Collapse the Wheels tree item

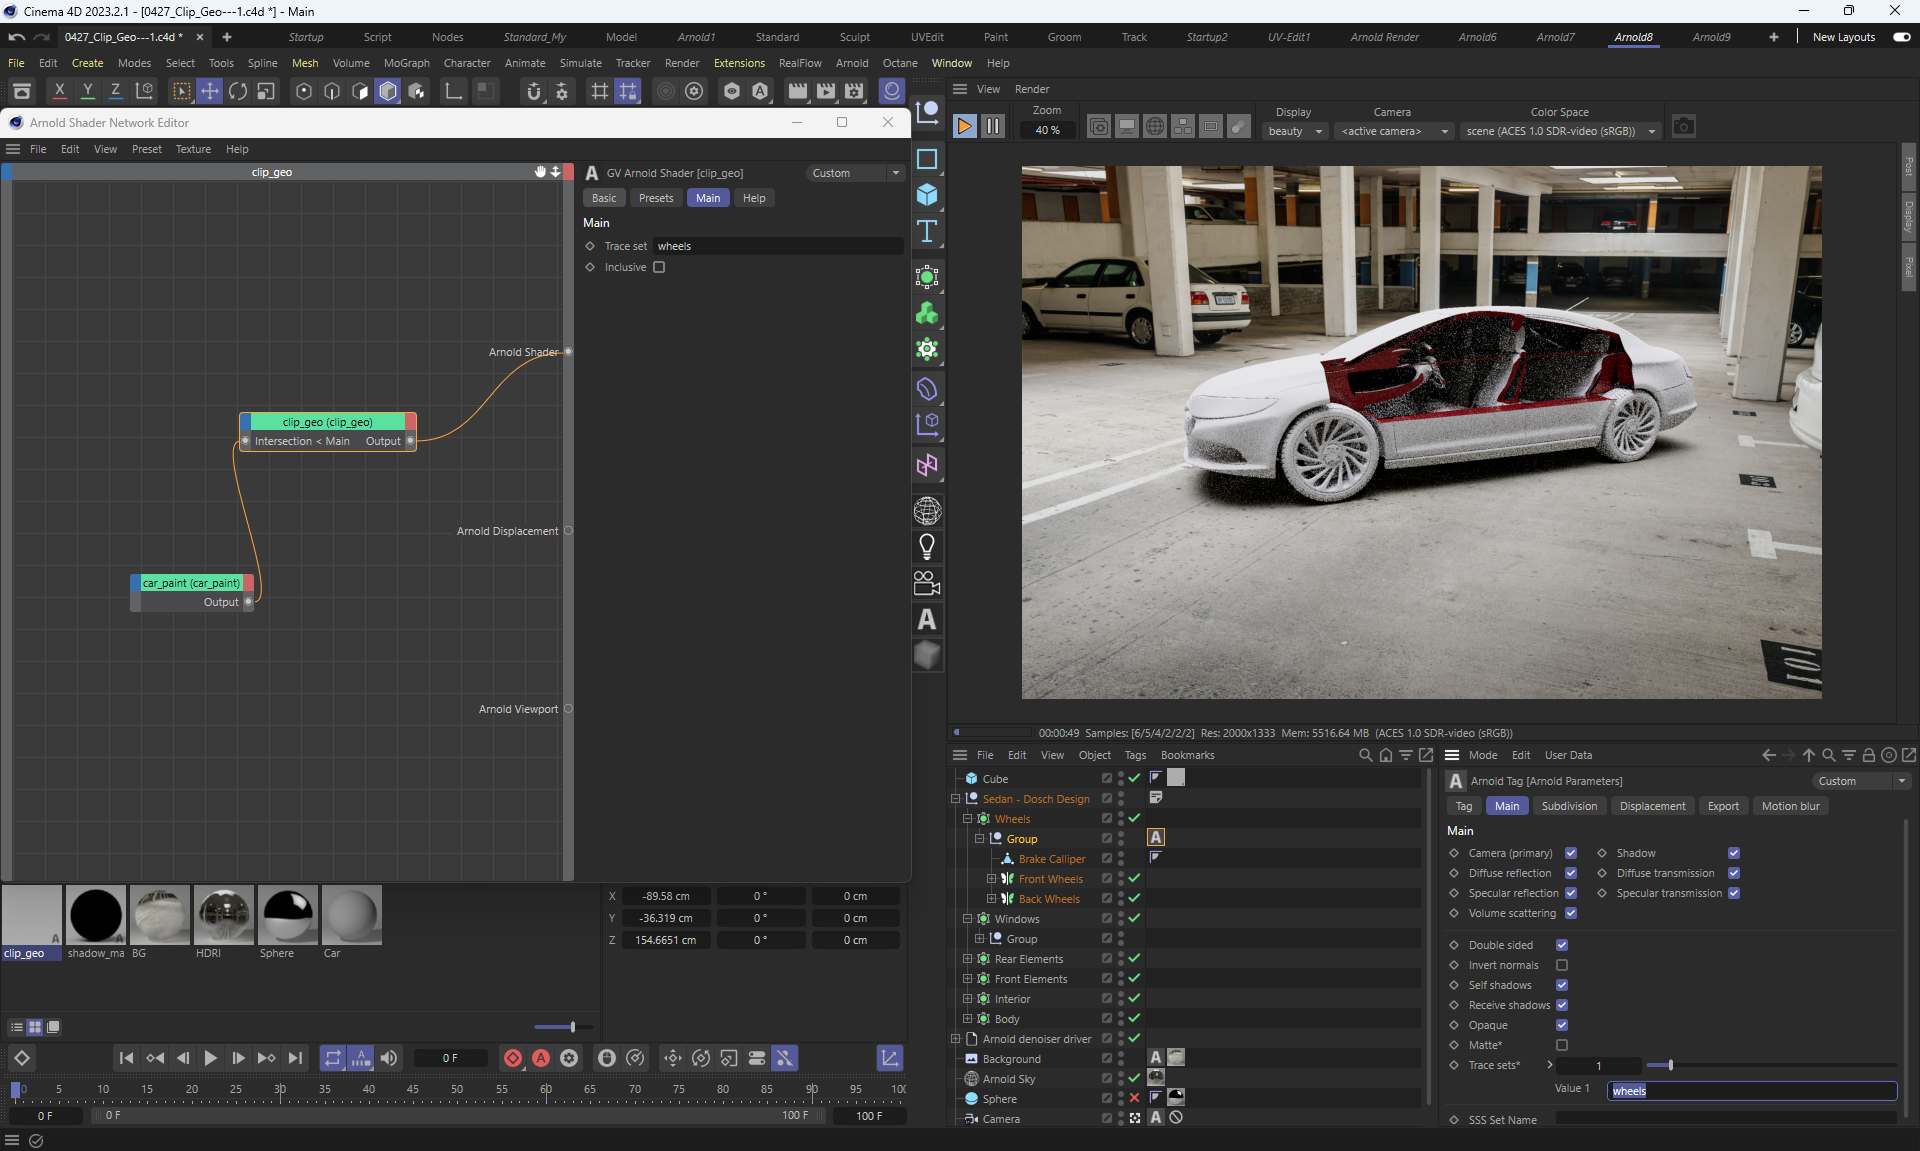click(968, 819)
